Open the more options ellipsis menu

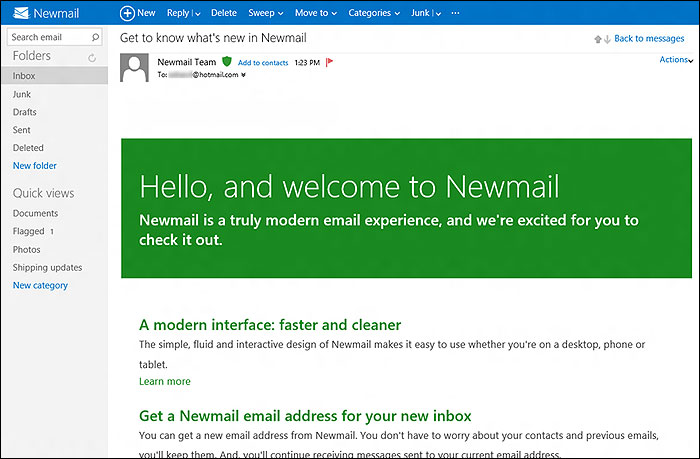tap(455, 13)
